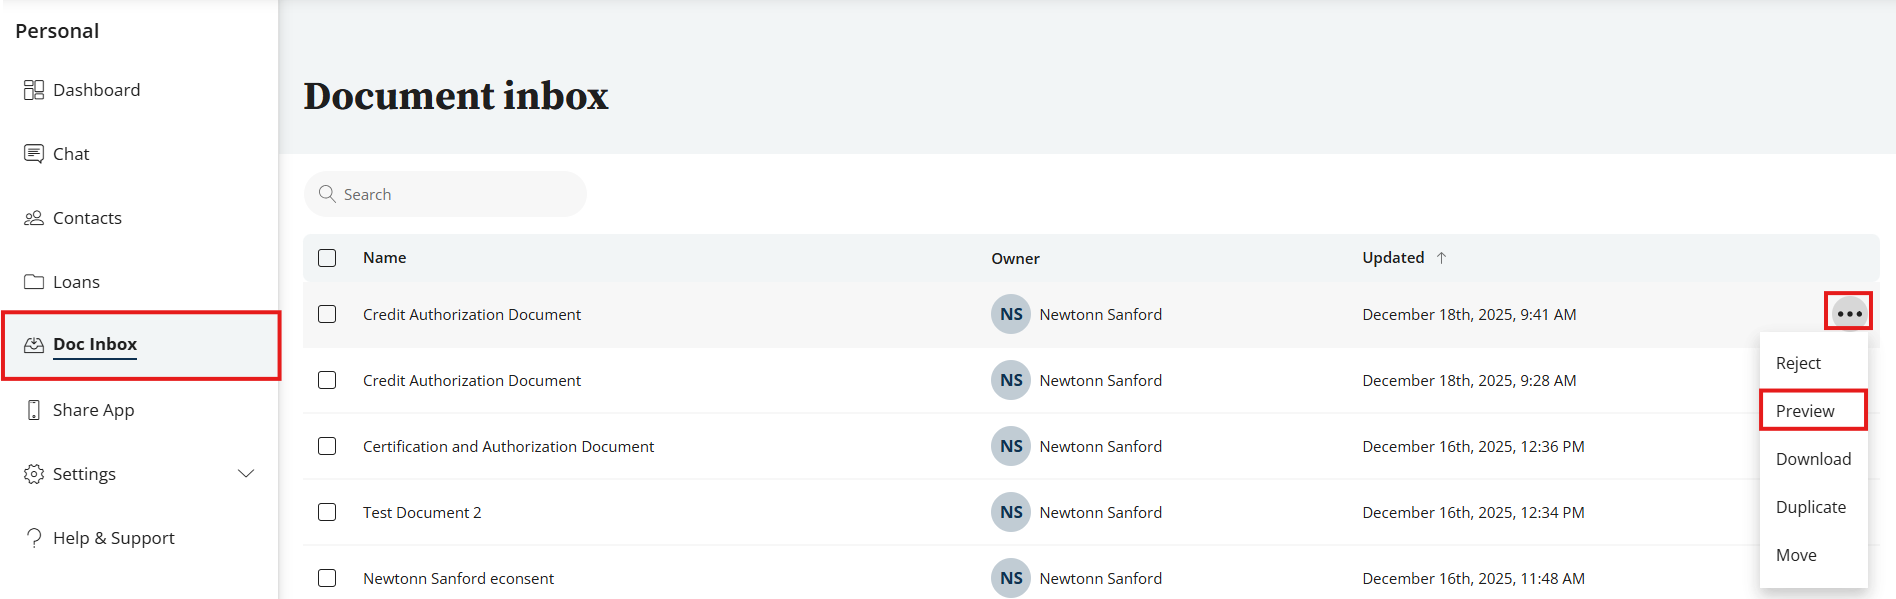1896x599 pixels.
Task: Click the Settings gear icon
Action: 34,474
